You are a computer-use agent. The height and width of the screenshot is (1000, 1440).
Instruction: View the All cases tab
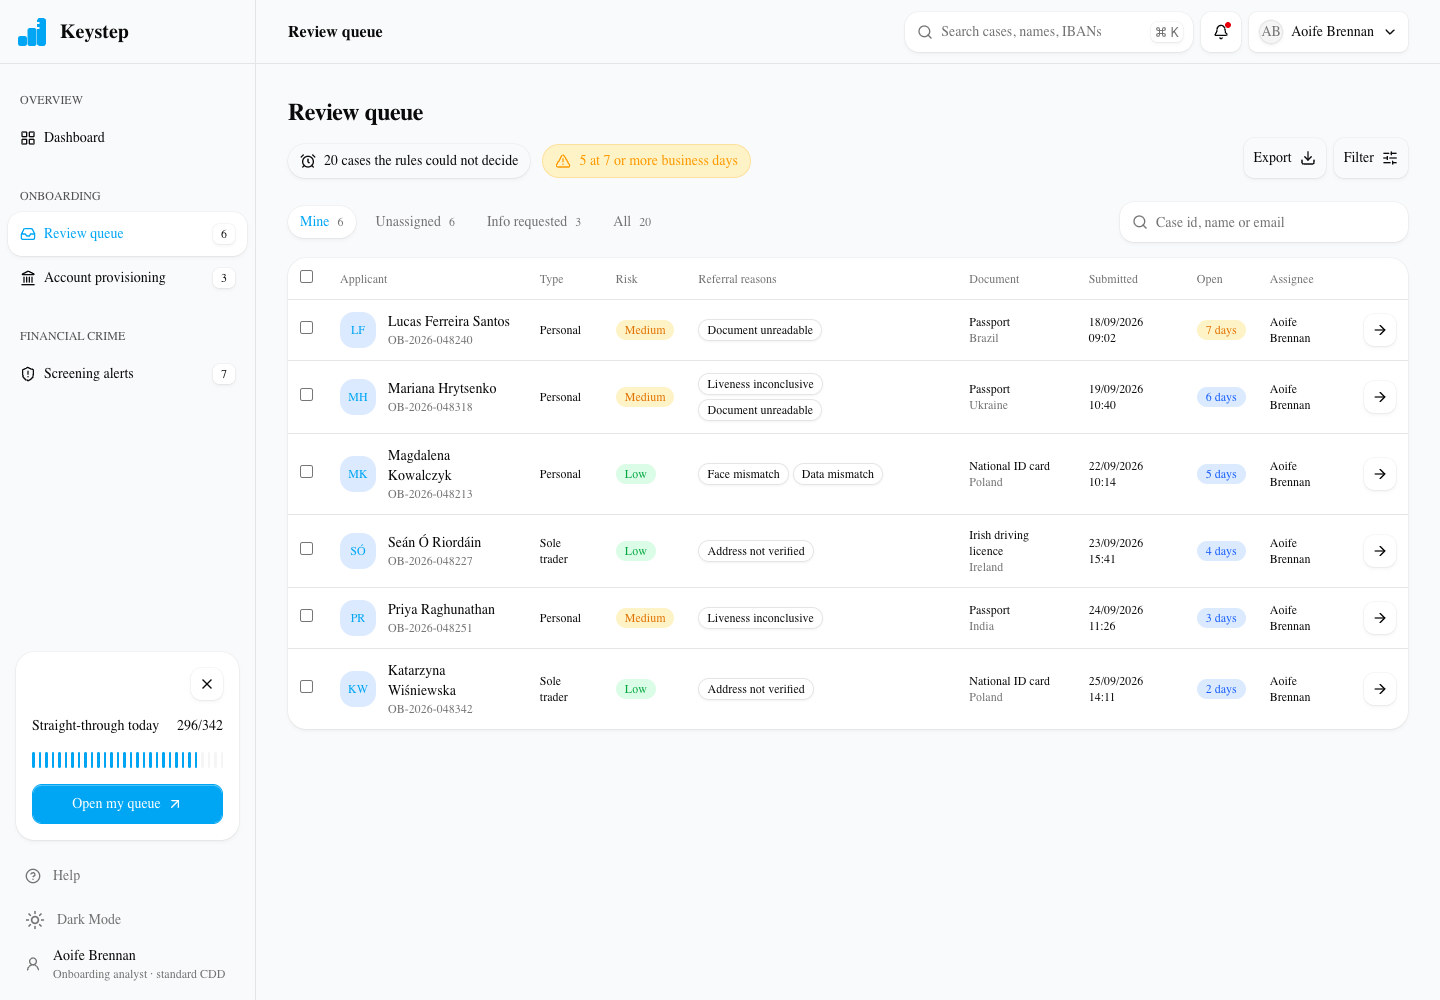pos(632,222)
